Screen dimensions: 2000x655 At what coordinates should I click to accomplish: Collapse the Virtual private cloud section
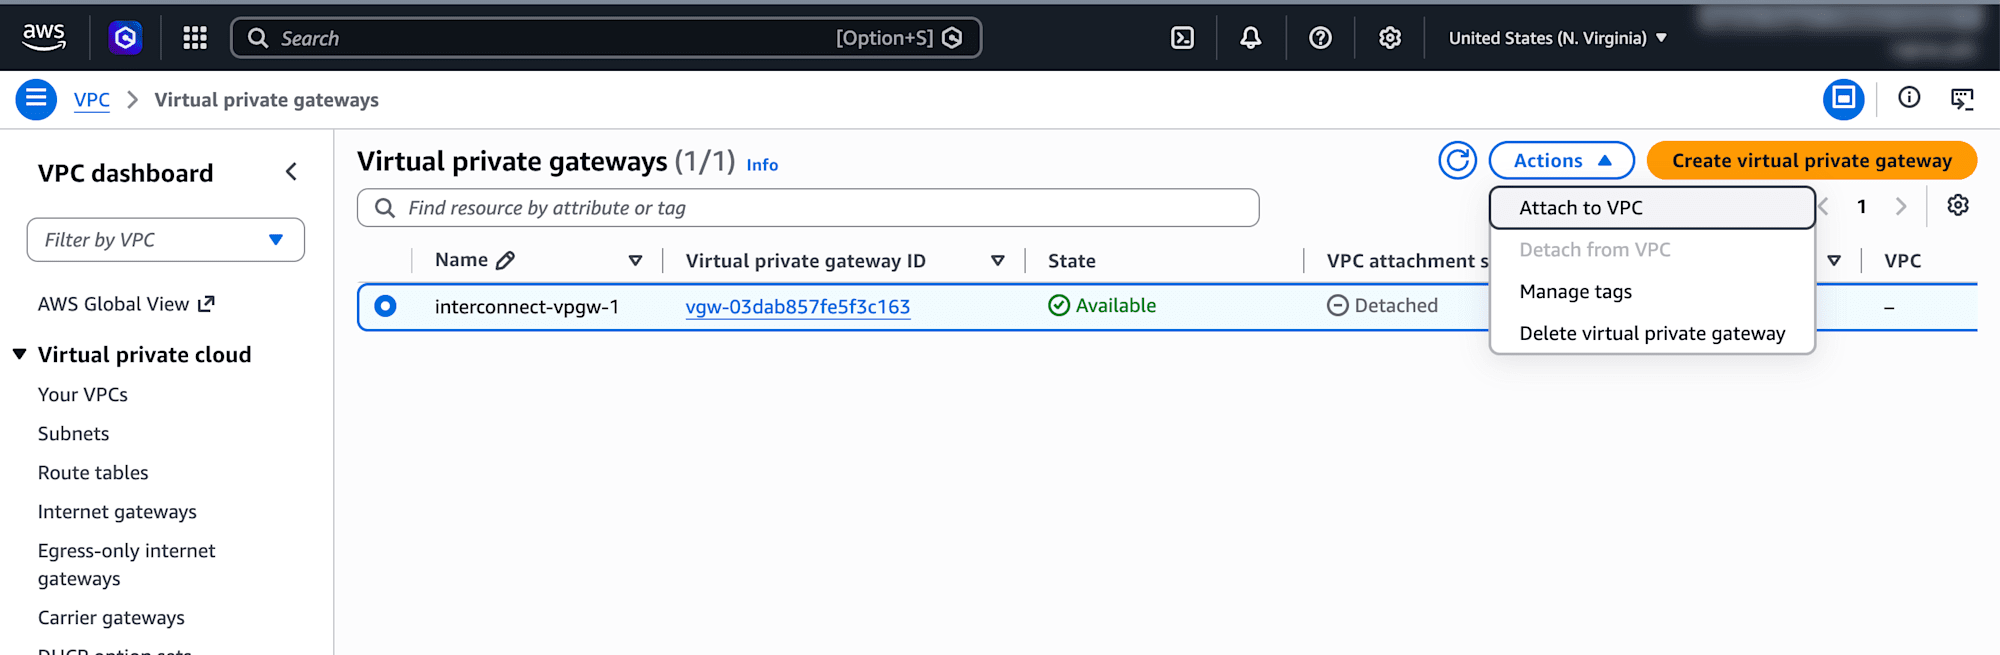coord(19,354)
